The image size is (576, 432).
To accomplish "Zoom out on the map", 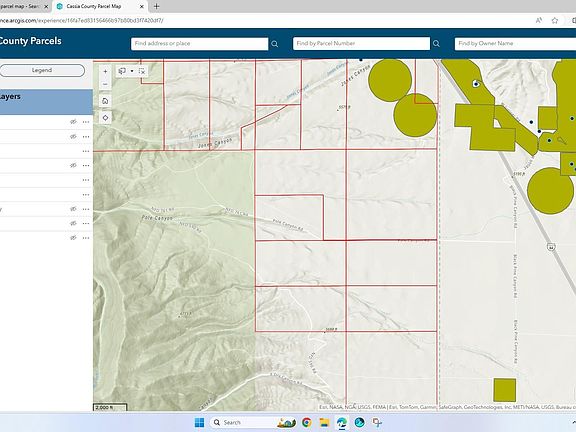I will click(105, 84).
